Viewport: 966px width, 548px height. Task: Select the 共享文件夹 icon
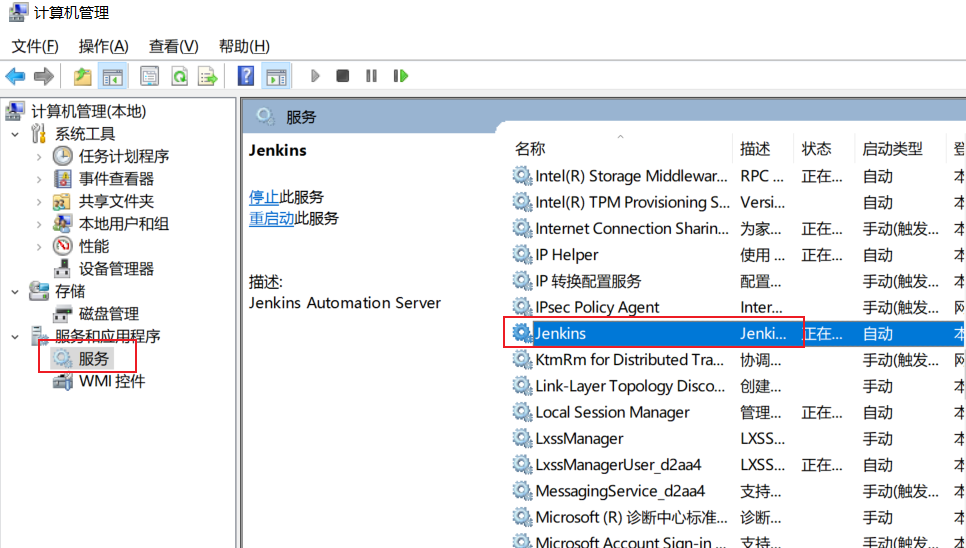pos(62,201)
